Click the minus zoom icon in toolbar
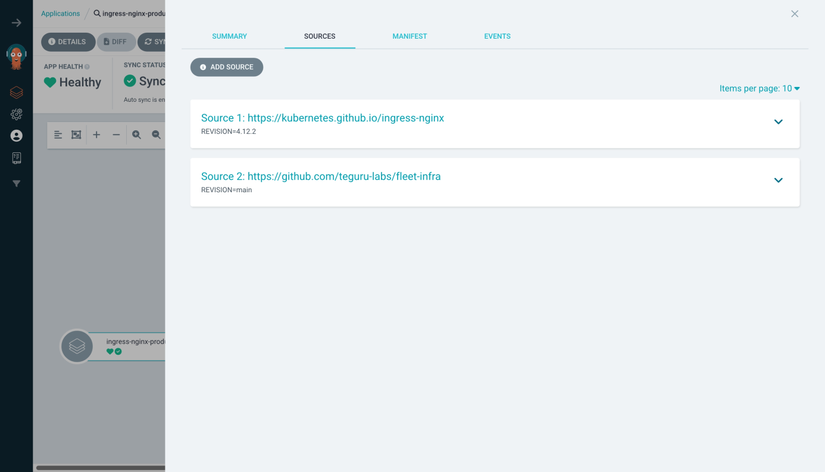 click(x=116, y=135)
